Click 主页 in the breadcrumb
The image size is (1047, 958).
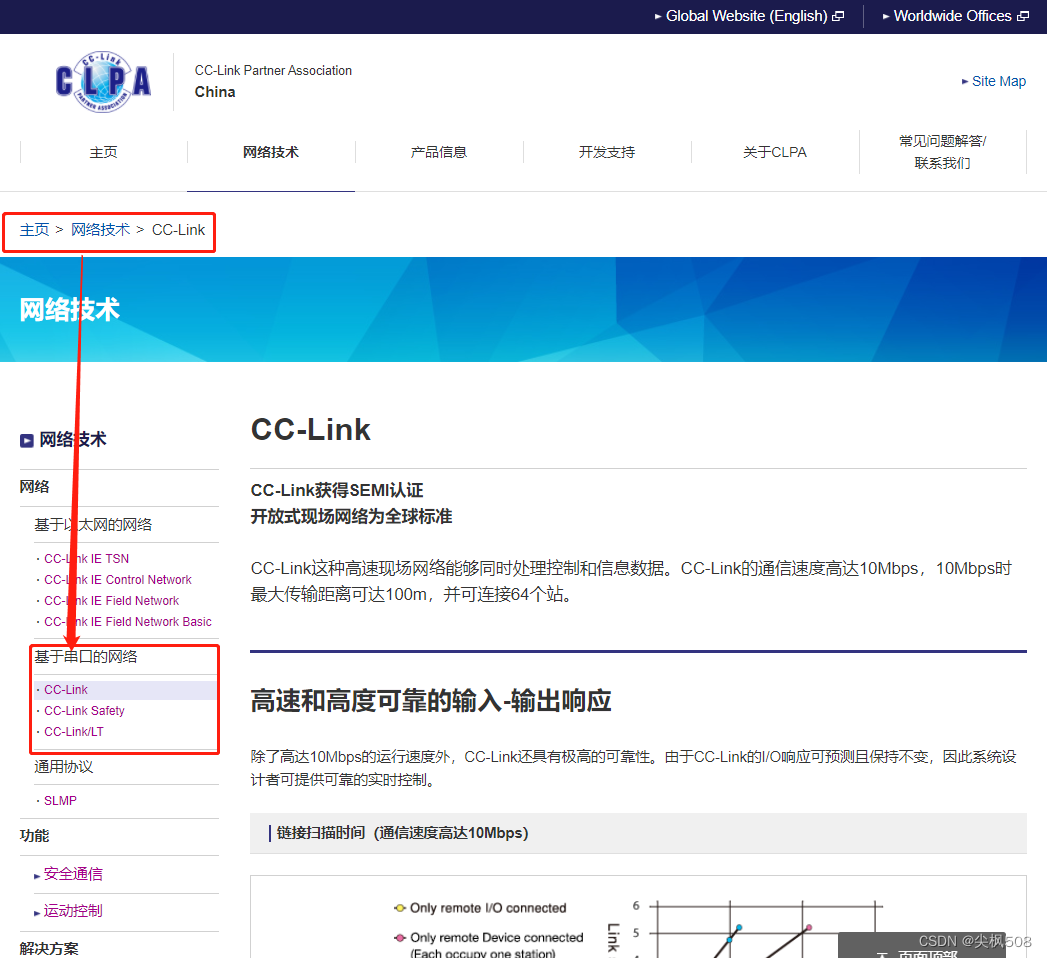click(x=34, y=230)
